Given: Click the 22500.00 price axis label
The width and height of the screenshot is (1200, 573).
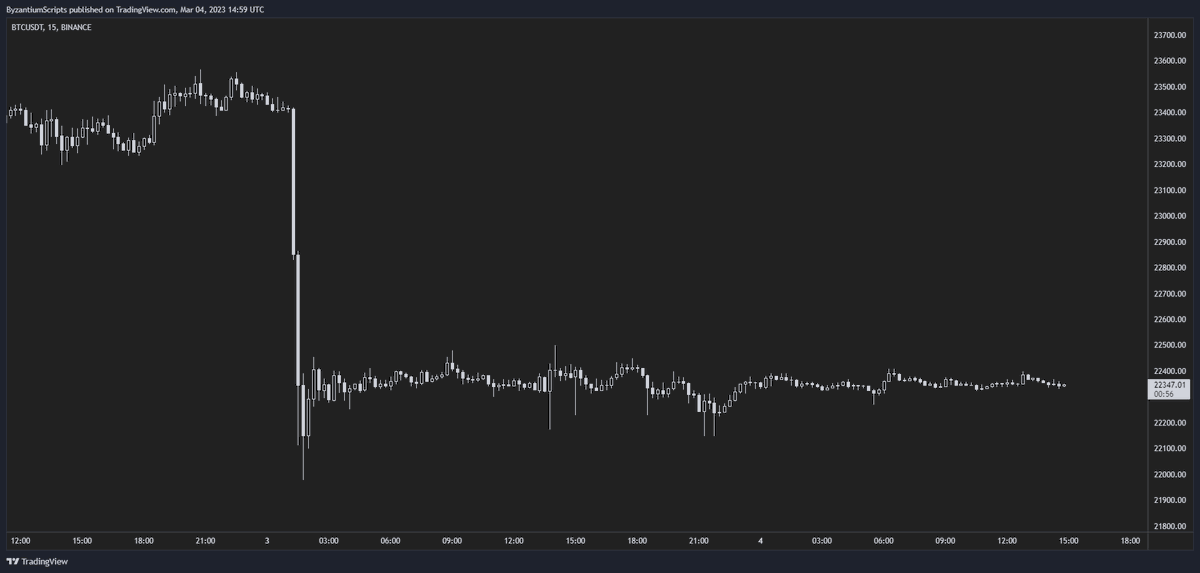Looking at the screenshot, I should [x=1170, y=345].
